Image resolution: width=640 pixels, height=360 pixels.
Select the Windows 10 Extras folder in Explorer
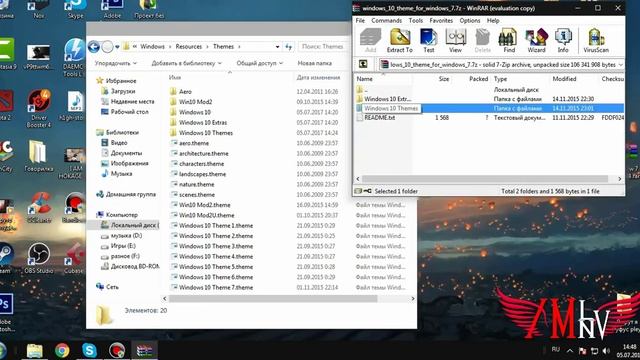(203, 122)
